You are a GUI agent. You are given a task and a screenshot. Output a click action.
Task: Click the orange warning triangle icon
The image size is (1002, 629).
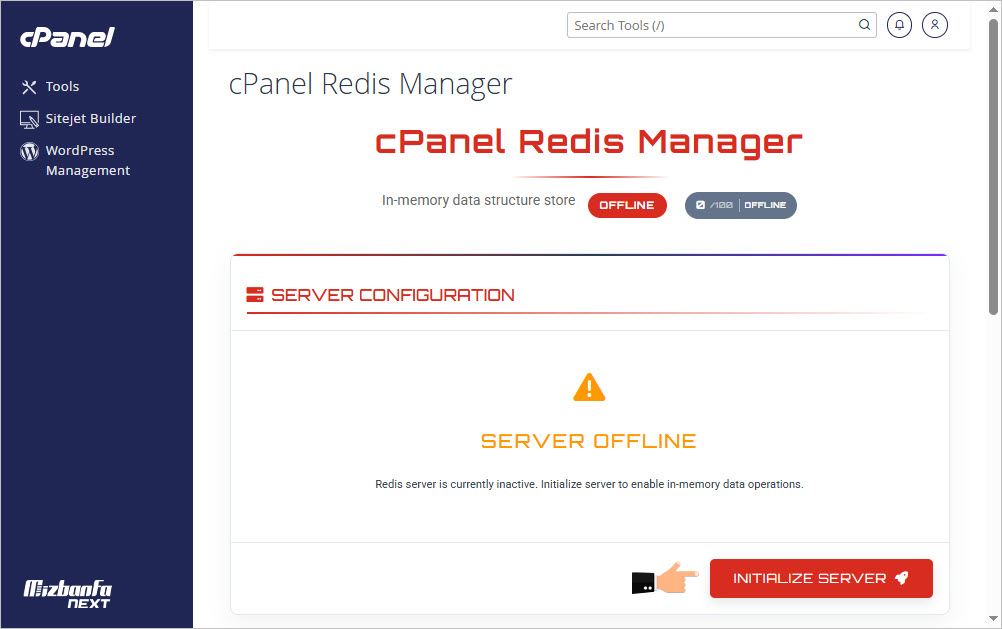tap(589, 387)
